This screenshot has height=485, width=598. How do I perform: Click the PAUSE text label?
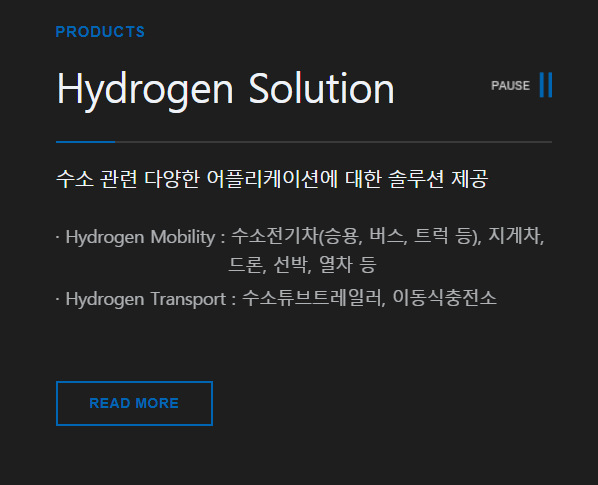pyautogui.click(x=510, y=85)
